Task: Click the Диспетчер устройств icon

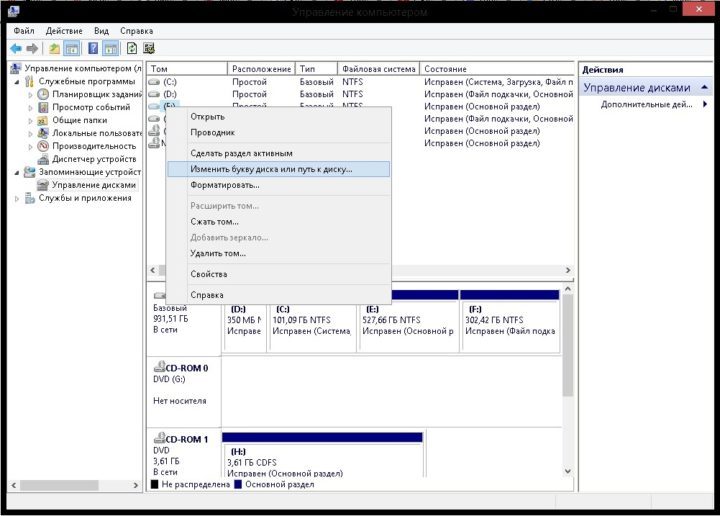Action: pos(43,159)
